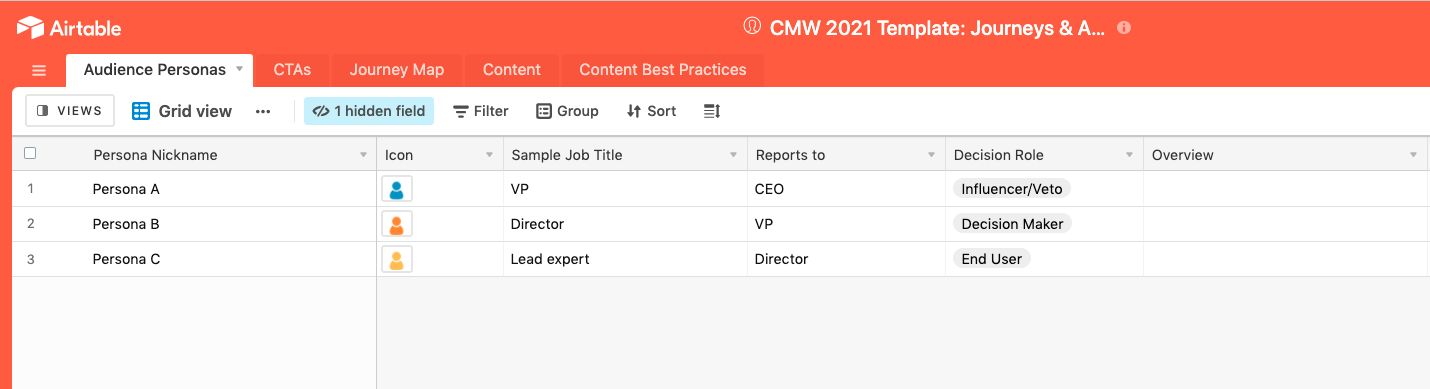Image resolution: width=1430 pixels, height=389 pixels.
Task: Click the Airtable logo
Action: [69, 27]
